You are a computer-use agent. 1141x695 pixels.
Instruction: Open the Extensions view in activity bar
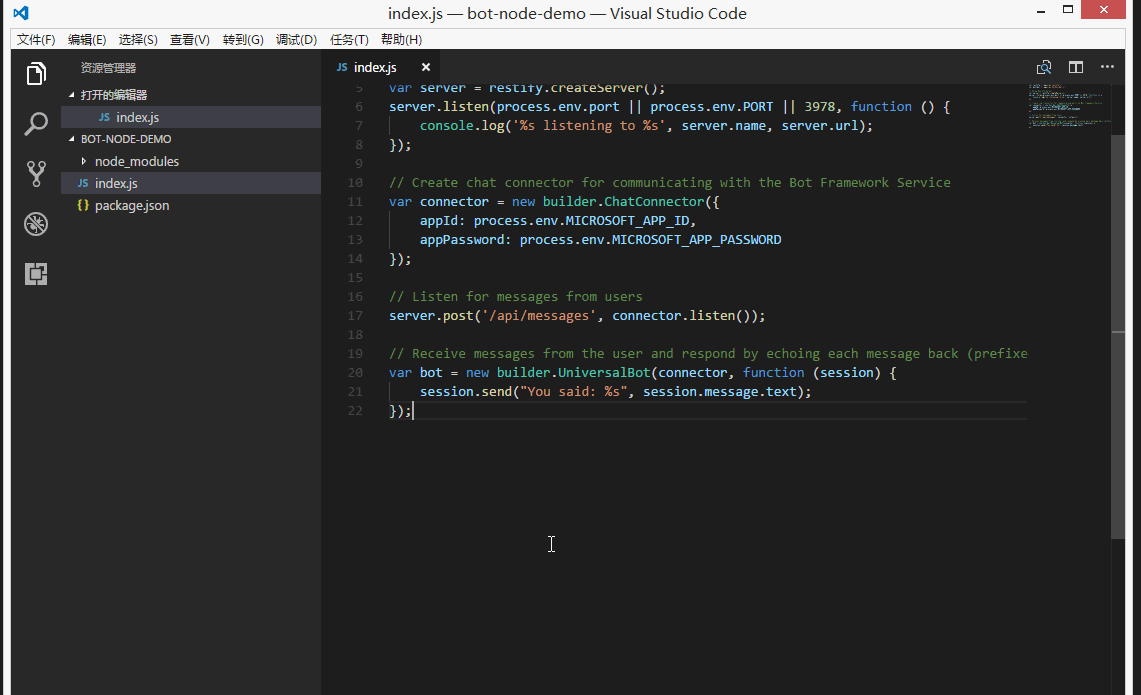[x=36, y=274]
